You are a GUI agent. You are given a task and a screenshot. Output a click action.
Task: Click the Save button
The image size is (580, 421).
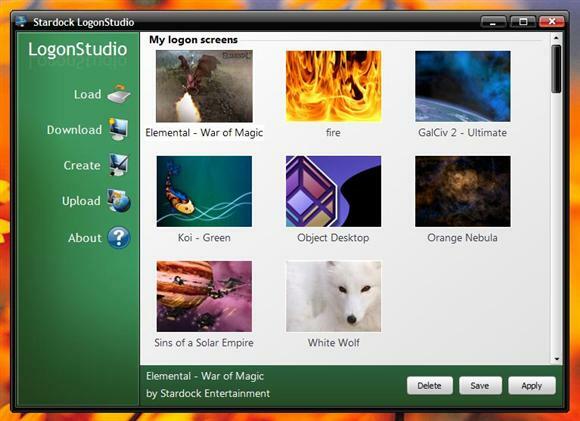point(480,385)
